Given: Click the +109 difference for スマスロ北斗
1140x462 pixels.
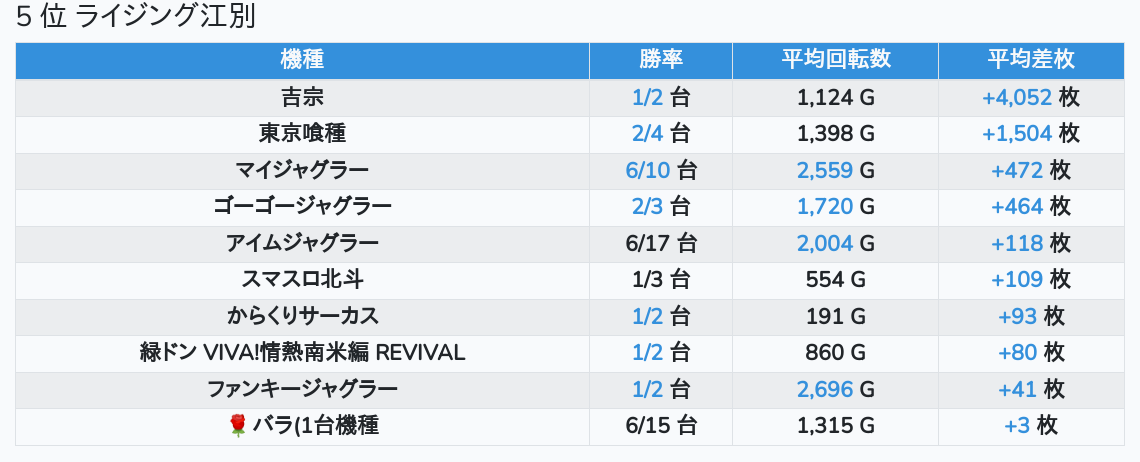Looking at the screenshot, I should pos(1017,280).
